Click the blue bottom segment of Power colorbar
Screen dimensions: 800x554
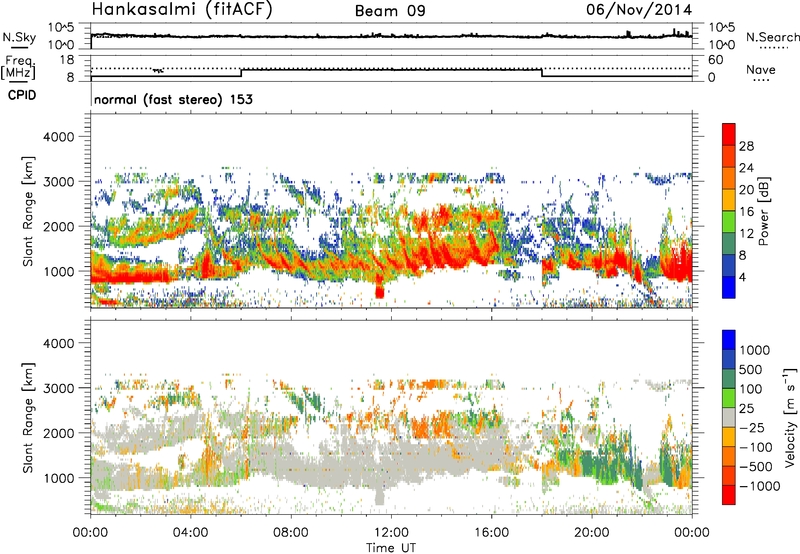[x=729, y=287]
